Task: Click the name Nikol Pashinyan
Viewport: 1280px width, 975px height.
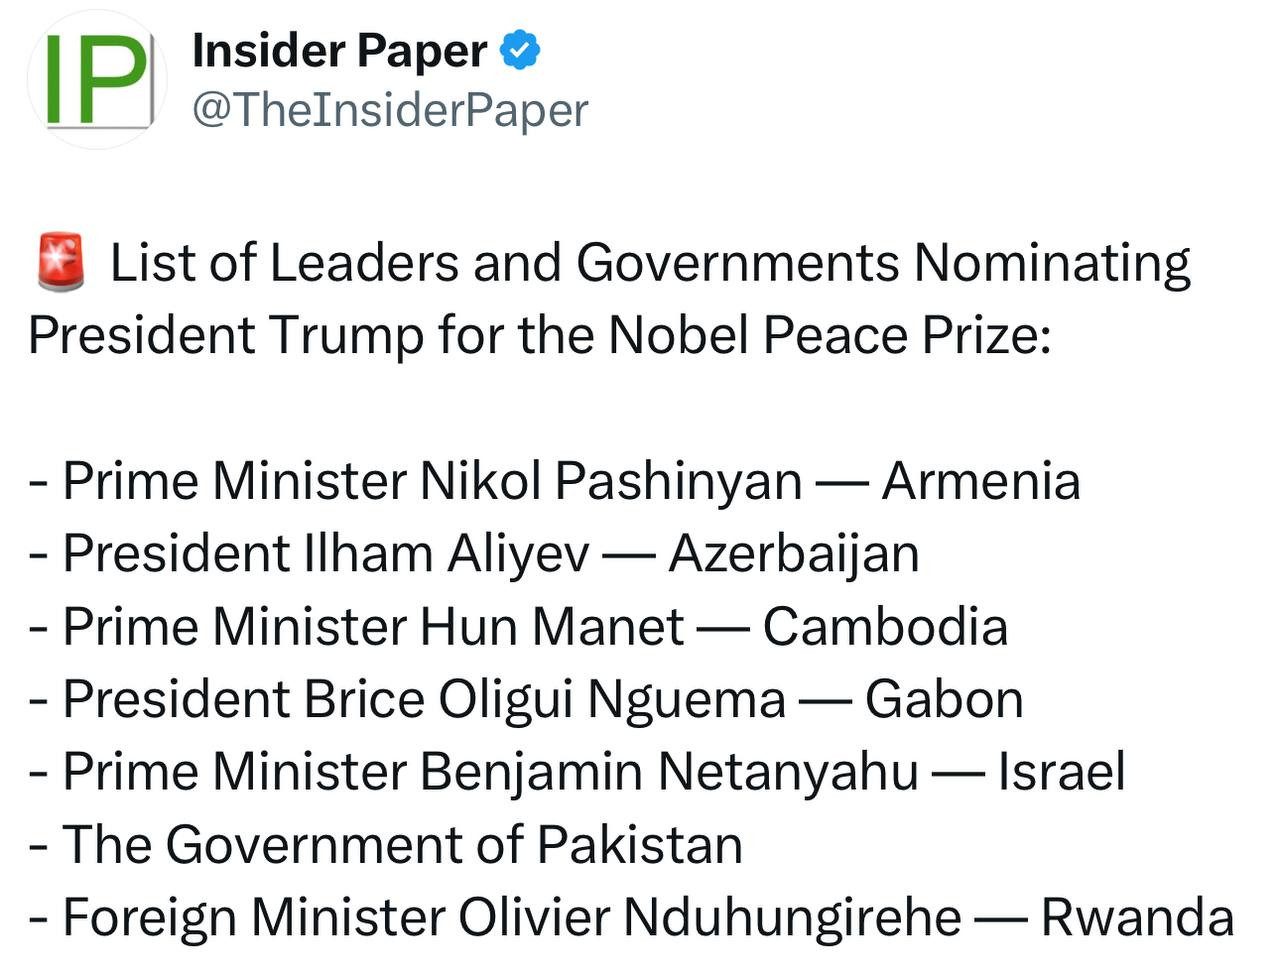Action: coord(610,481)
